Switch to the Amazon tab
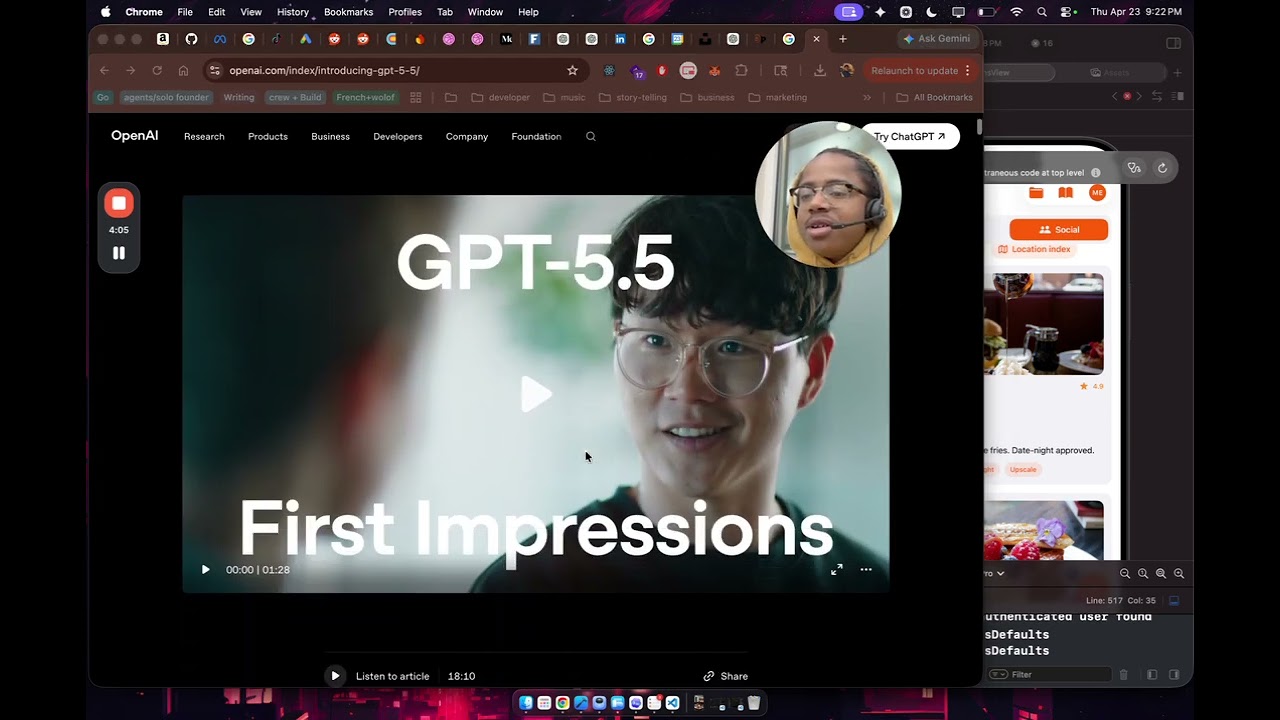1280x720 pixels. click(163, 39)
